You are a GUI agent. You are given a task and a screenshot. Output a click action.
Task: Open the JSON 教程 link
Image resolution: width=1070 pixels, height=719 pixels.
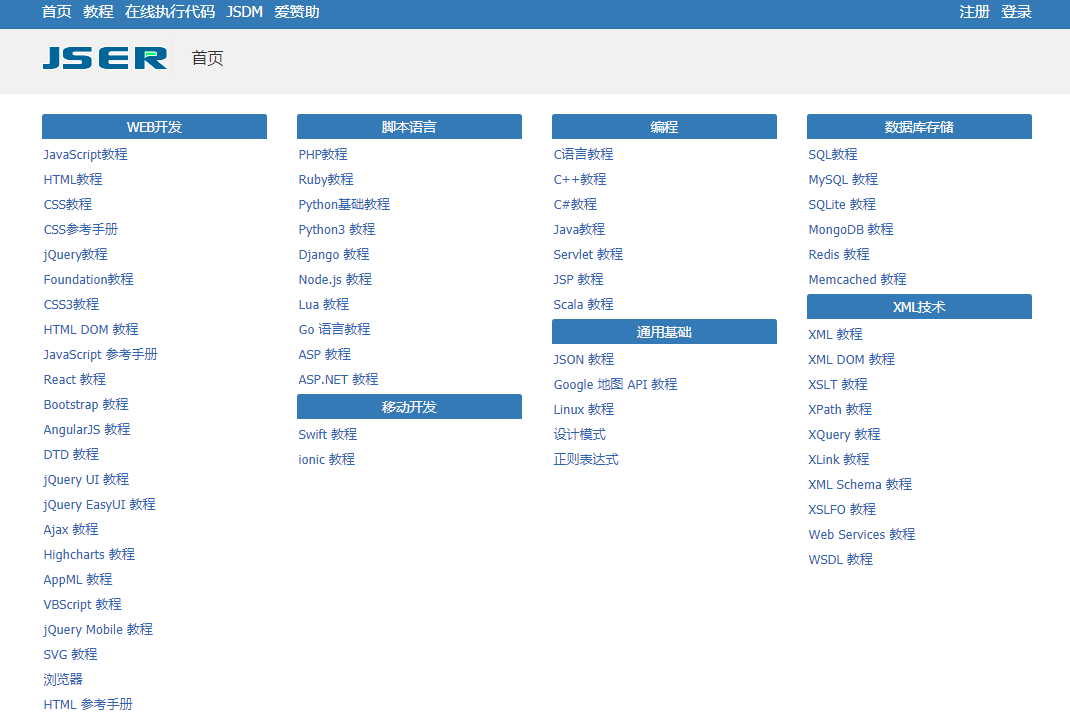tap(583, 360)
